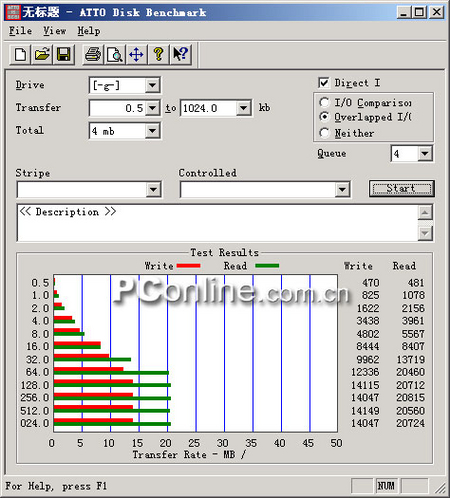This screenshot has height=498, width=450.
Task: Expand Transfer size start dropdown showing 0.5
Action: coord(152,108)
